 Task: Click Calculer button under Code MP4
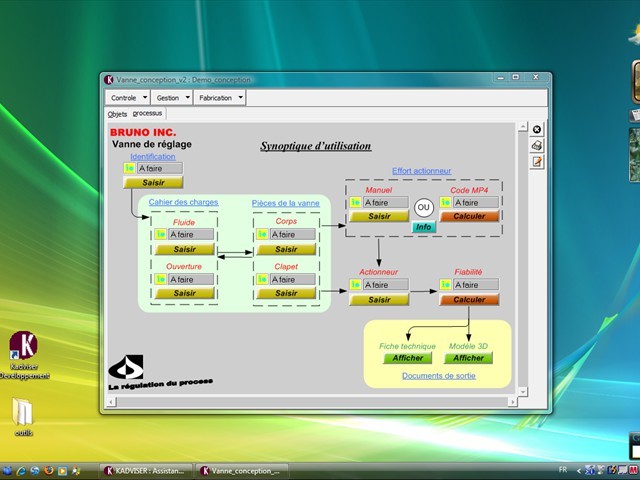[469, 216]
